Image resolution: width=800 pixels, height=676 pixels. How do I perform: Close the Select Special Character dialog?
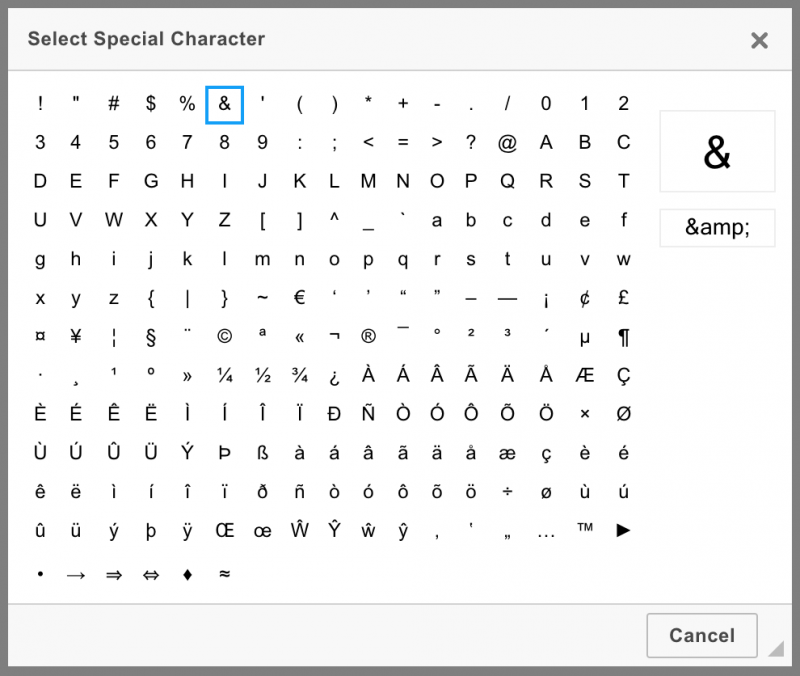pos(759,40)
